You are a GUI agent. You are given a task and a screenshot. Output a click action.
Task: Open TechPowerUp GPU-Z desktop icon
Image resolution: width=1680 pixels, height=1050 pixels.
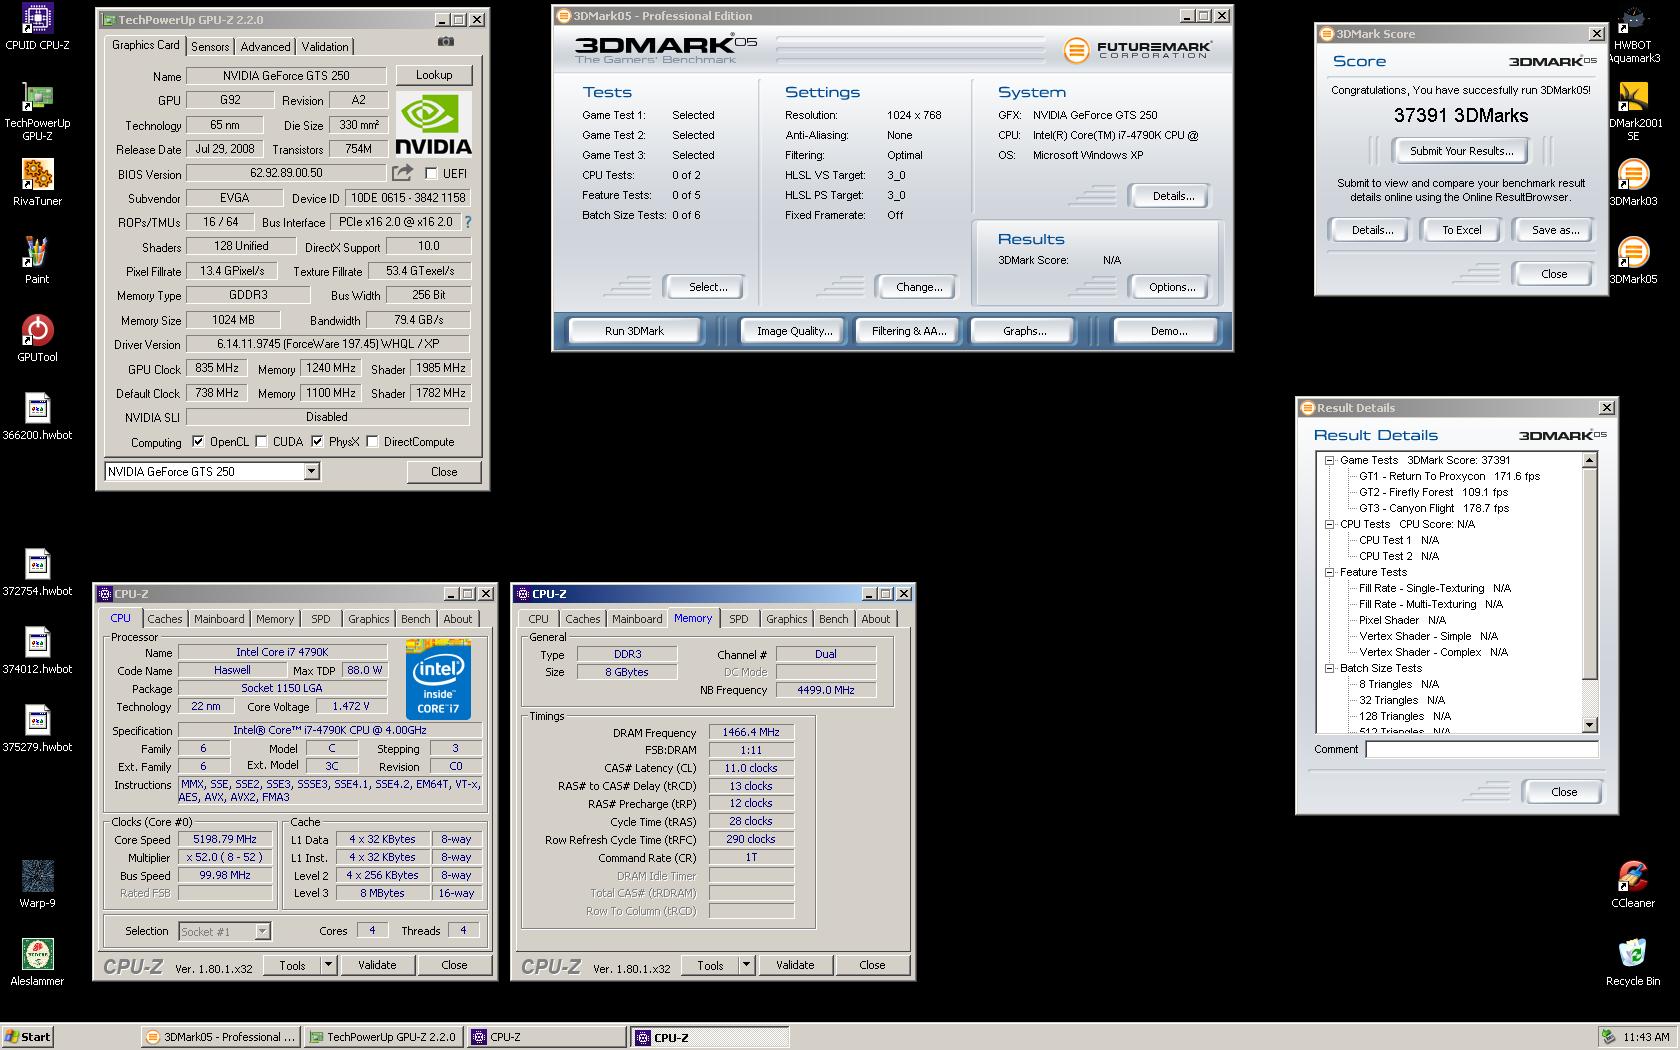[x=37, y=112]
